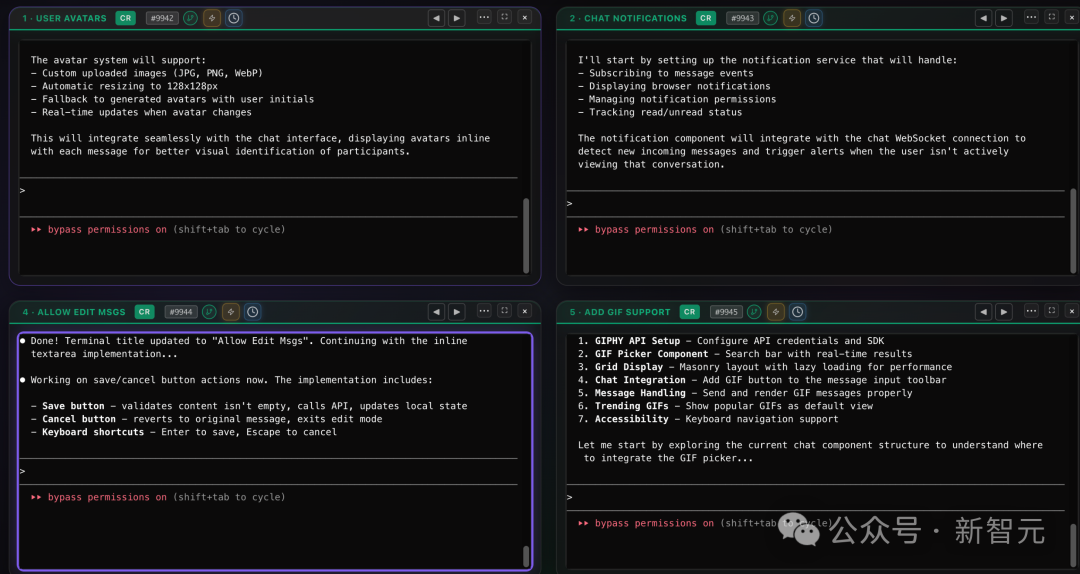
Task: Click the #9942 issue tag
Action: pyautogui.click(x=163, y=18)
